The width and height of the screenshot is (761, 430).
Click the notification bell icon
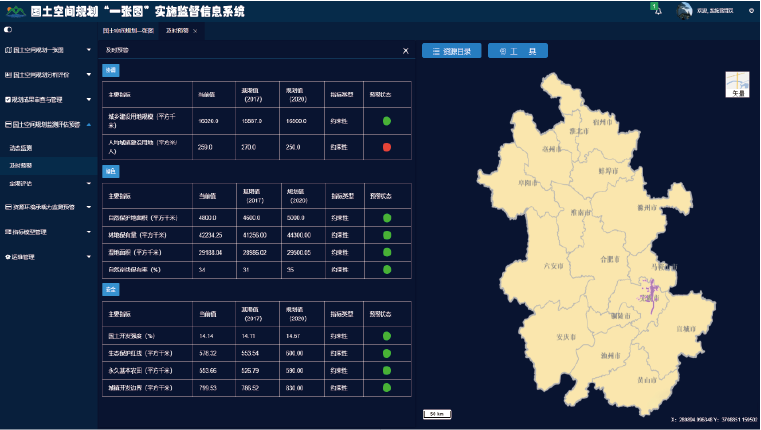[x=656, y=9]
